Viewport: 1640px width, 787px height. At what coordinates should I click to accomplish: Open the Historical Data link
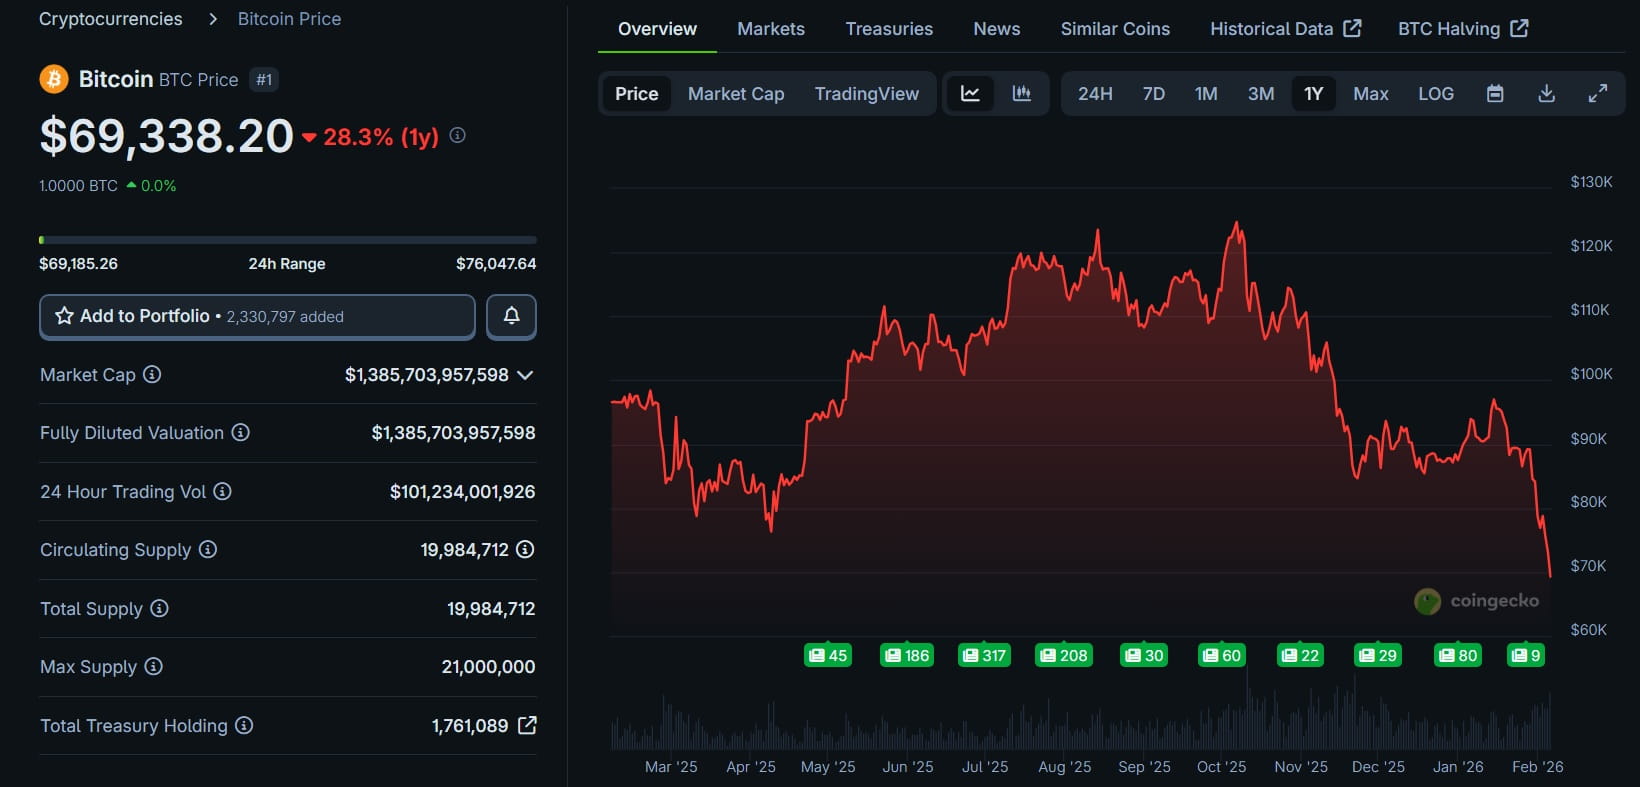(1285, 29)
